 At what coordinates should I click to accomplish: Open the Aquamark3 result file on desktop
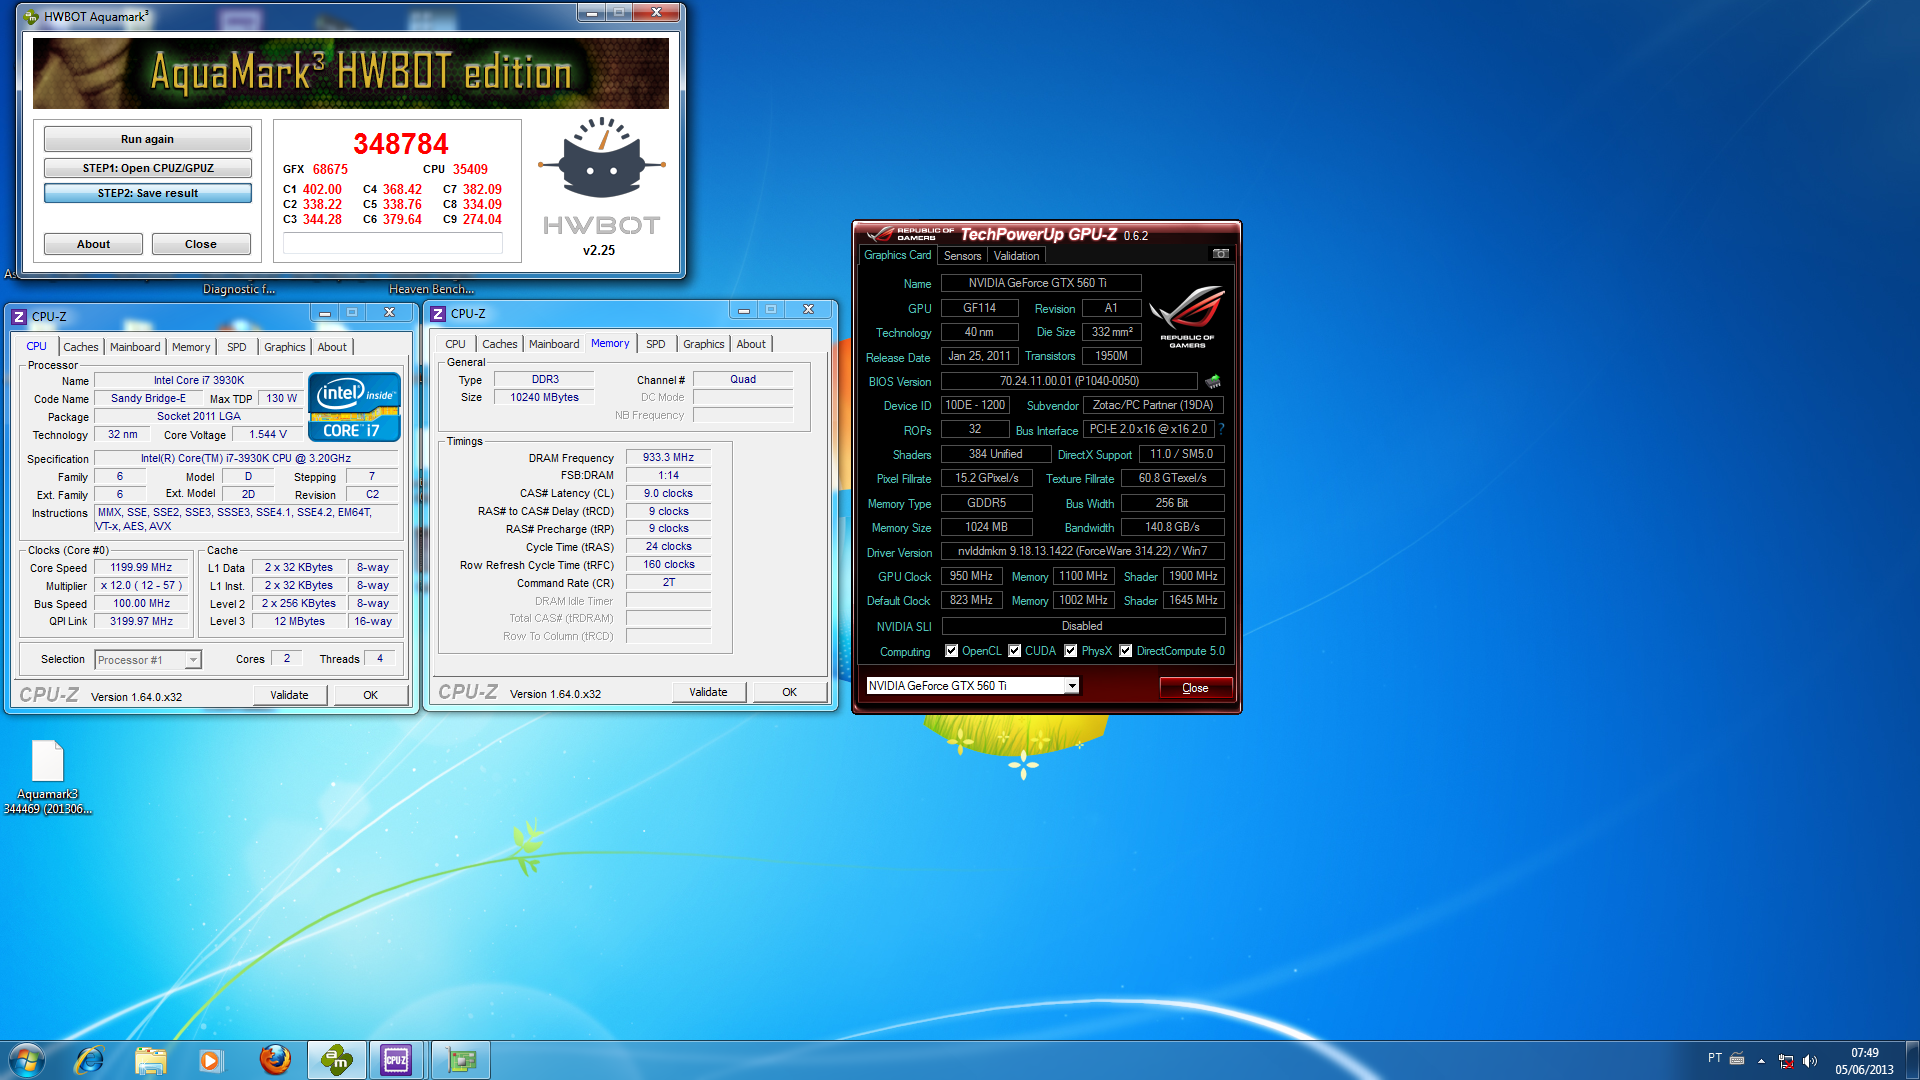tap(47, 778)
